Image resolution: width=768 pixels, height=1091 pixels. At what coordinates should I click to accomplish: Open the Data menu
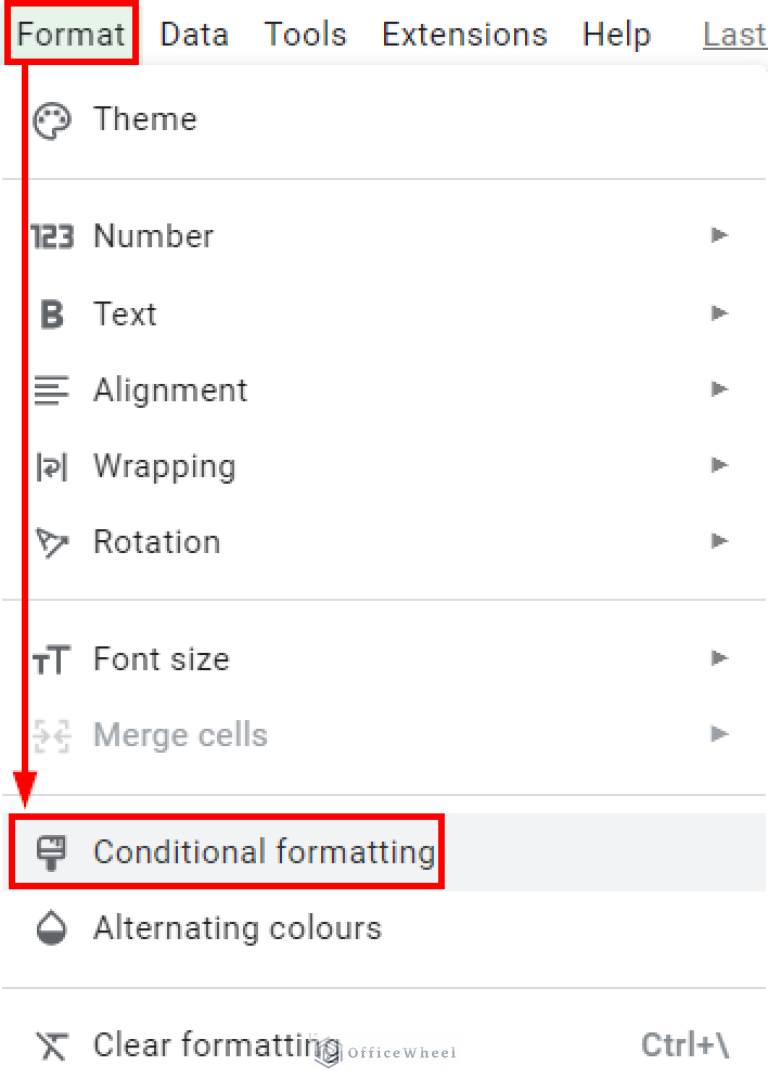point(193,33)
